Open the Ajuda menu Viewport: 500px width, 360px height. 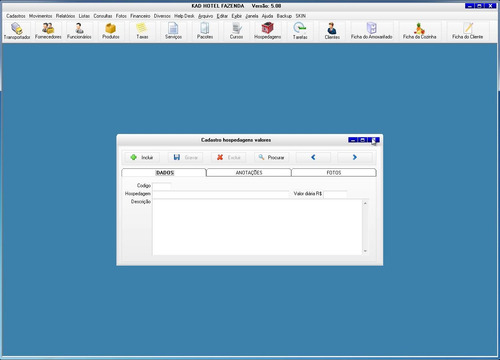click(267, 16)
